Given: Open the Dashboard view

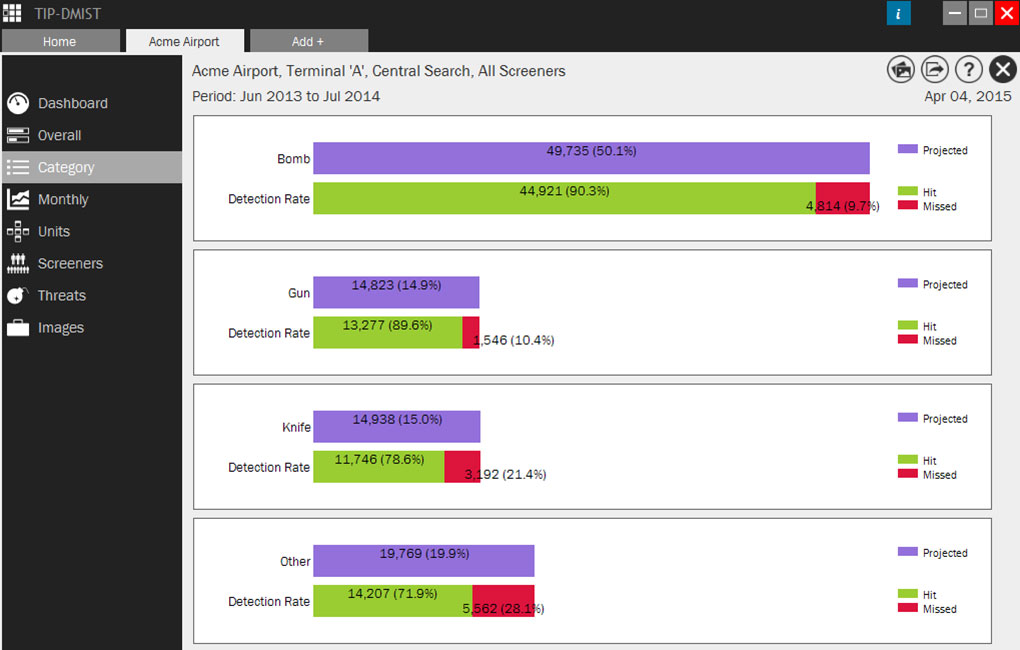Looking at the screenshot, I should 75,103.
